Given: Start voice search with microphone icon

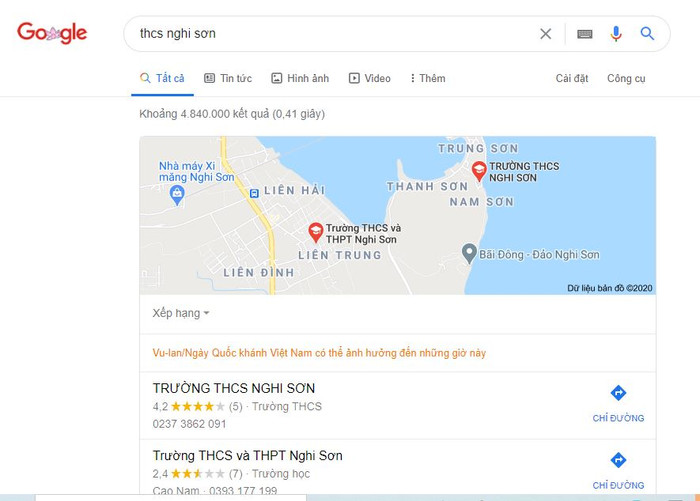Looking at the screenshot, I should [x=616, y=33].
